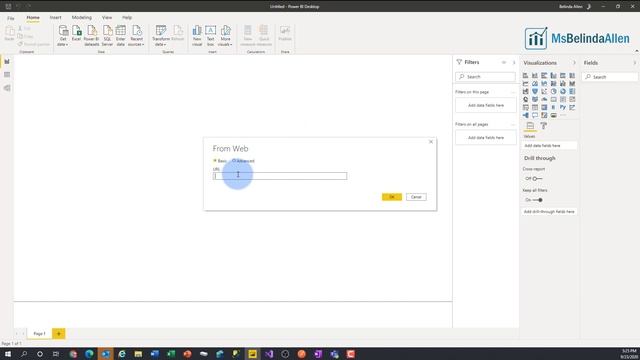Select the Q&A speech bubble visualization
The height and width of the screenshot is (360, 640).
coord(535,116)
